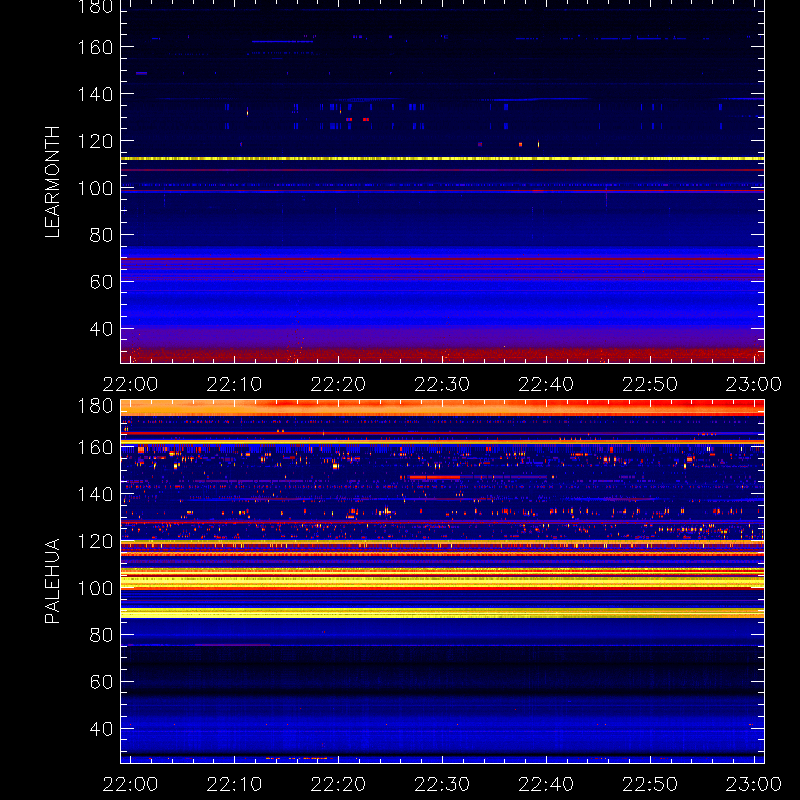
Task: Click the 22:40 time label under Learmonth plot
Action: [546, 384]
